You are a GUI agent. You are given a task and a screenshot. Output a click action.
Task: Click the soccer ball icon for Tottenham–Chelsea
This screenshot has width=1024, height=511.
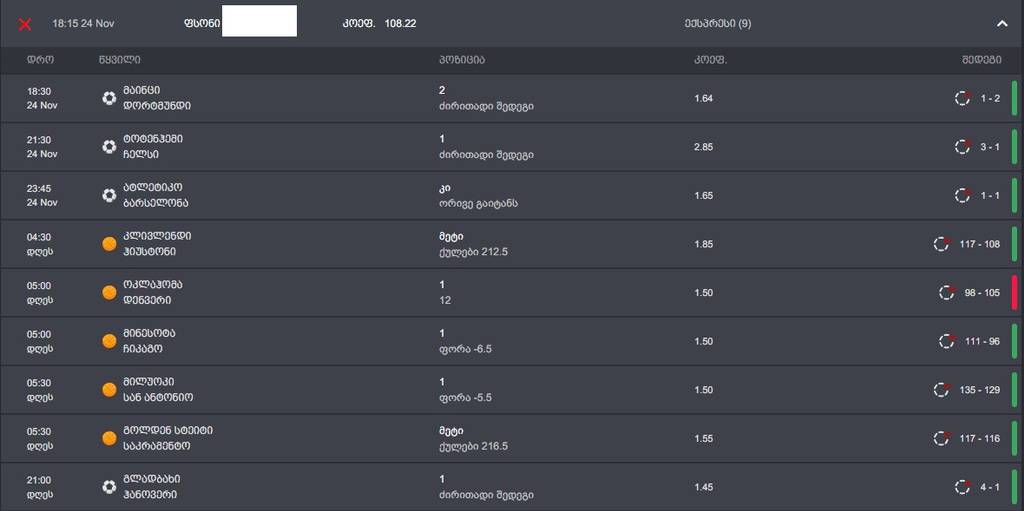point(109,146)
